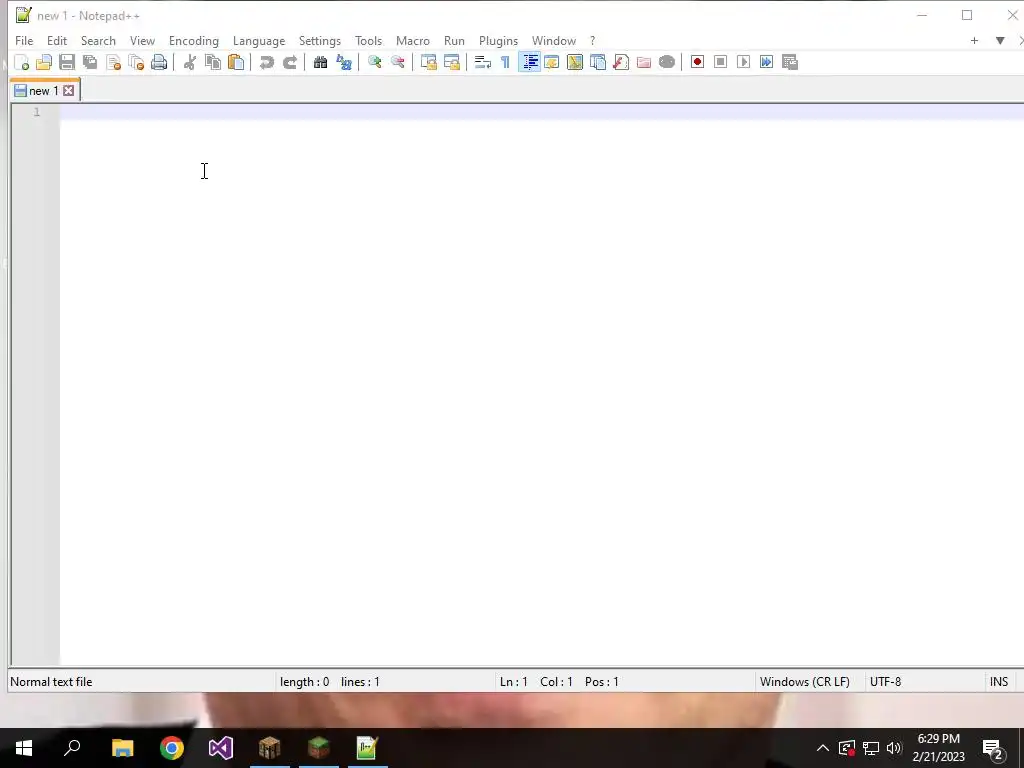Launch Chrome from the taskbar
The width and height of the screenshot is (1024, 768).
172,748
